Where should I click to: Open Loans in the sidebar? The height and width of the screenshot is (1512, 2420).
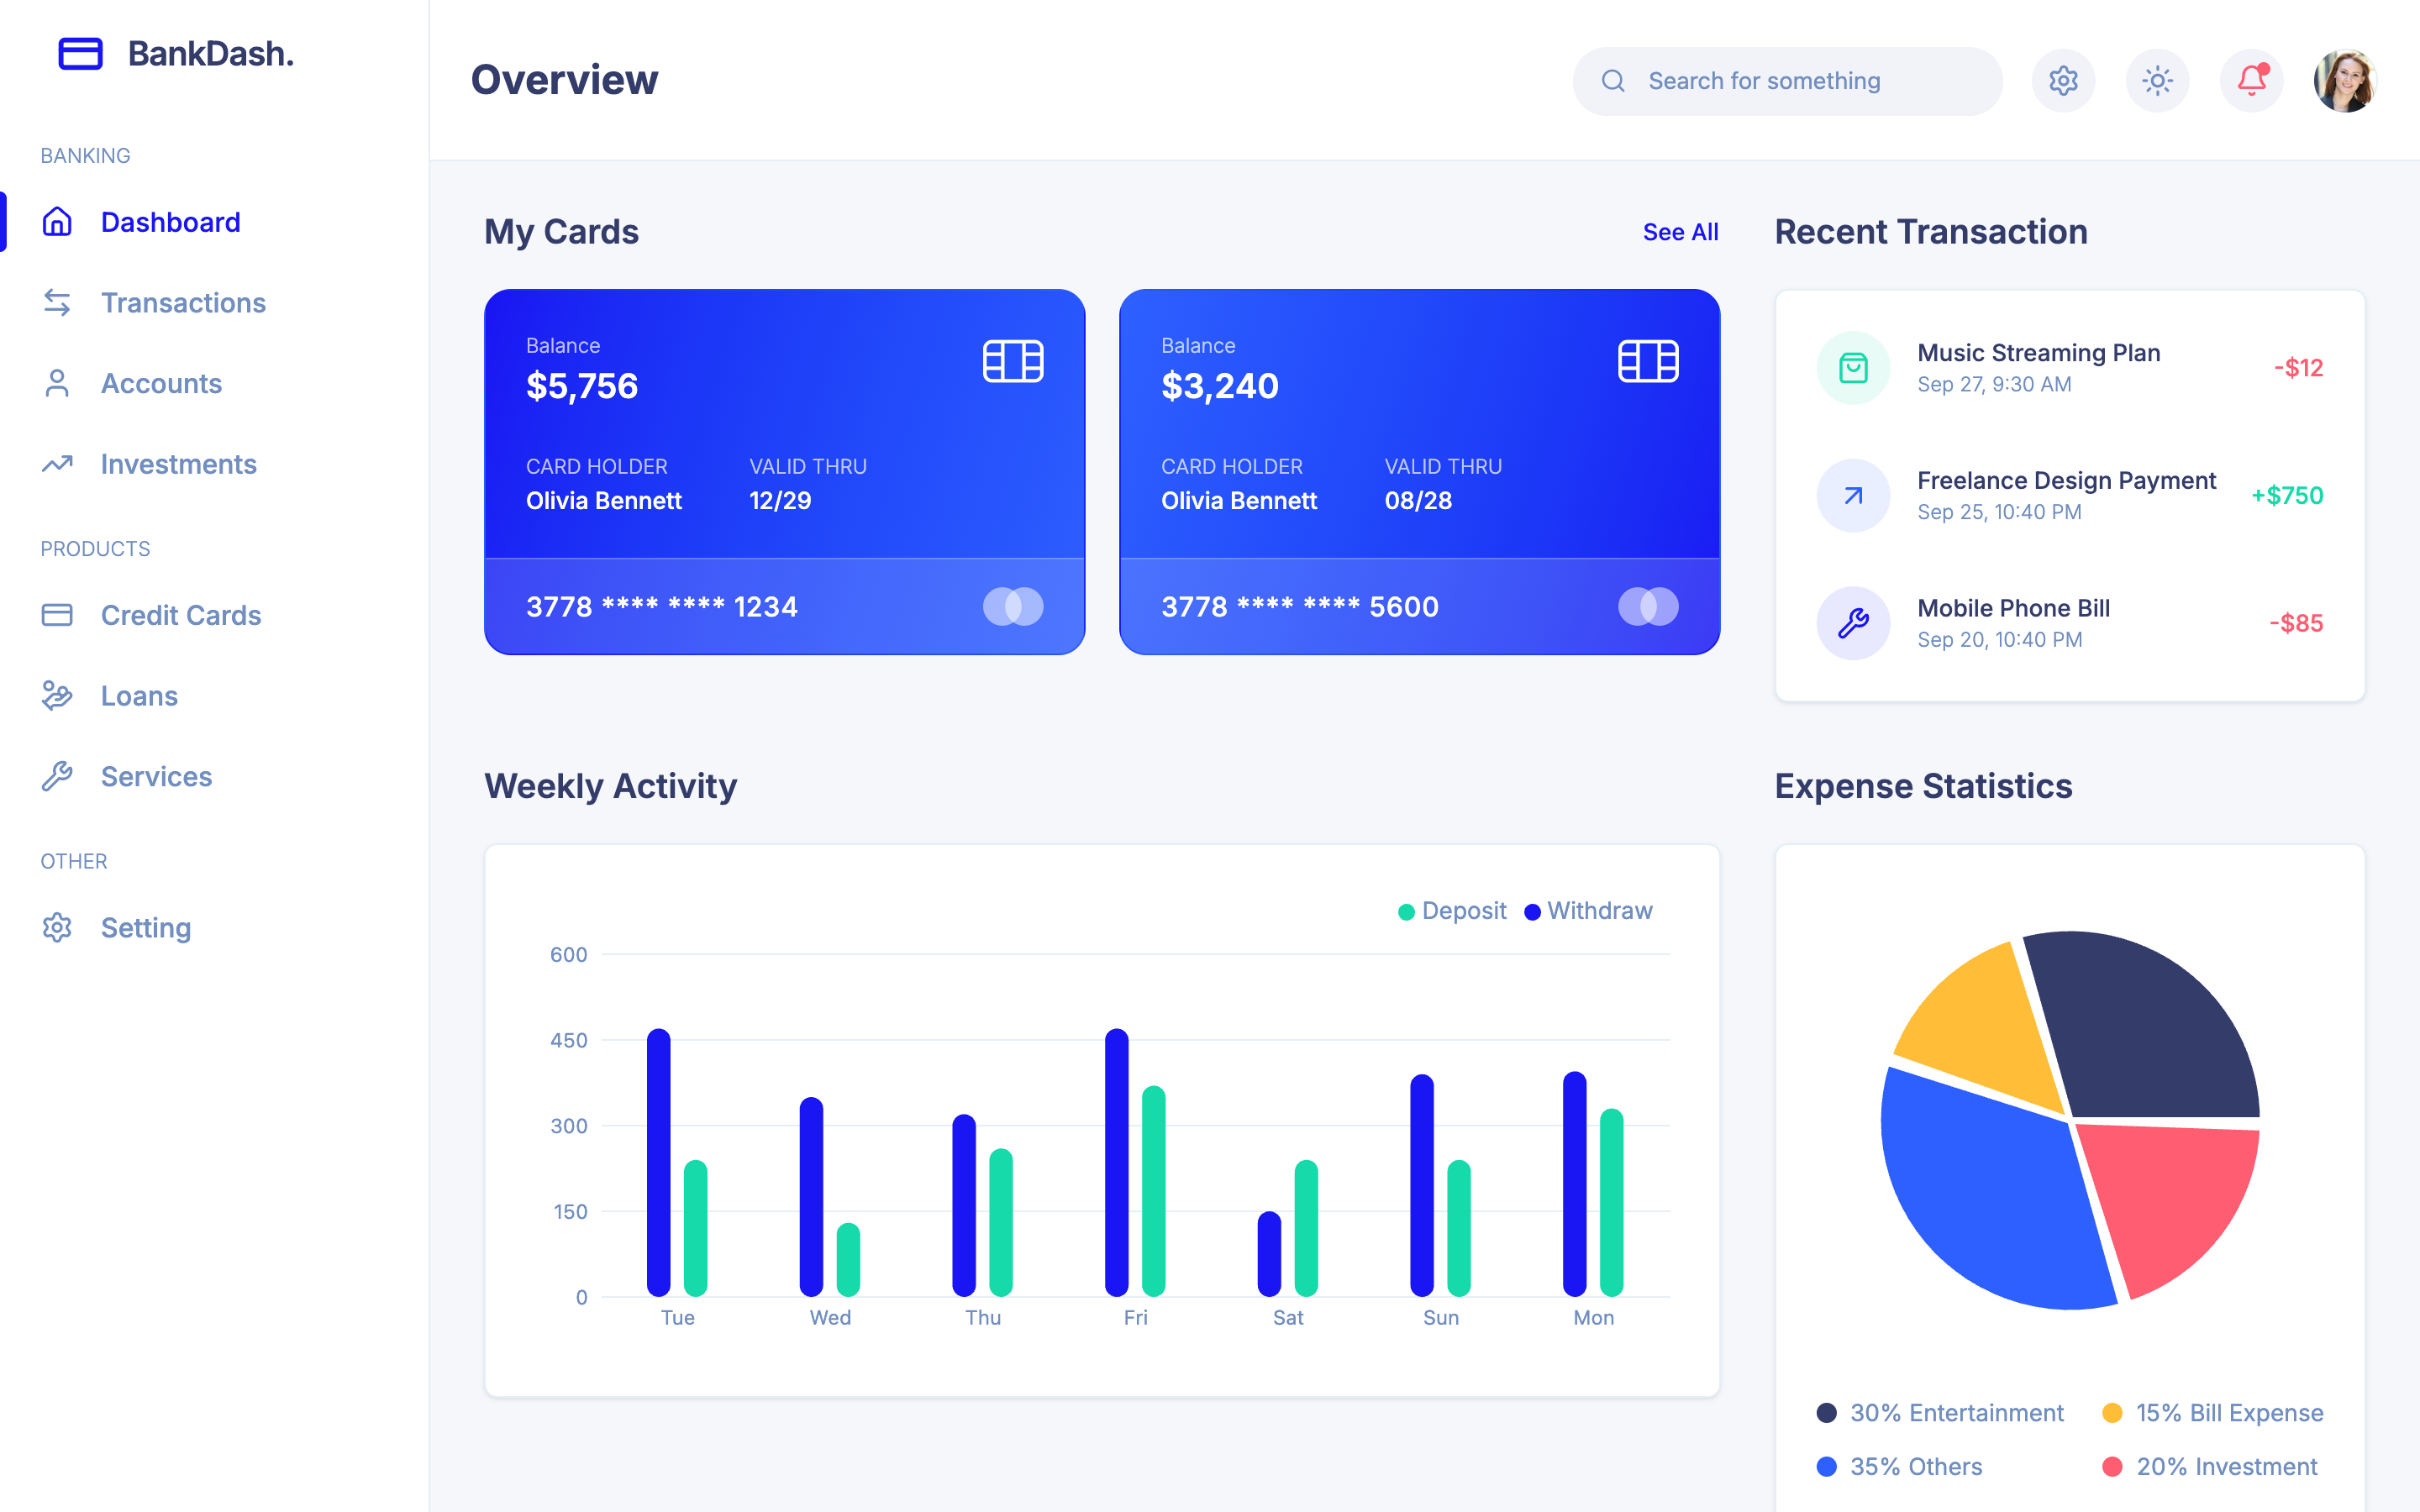tap(214, 696)
